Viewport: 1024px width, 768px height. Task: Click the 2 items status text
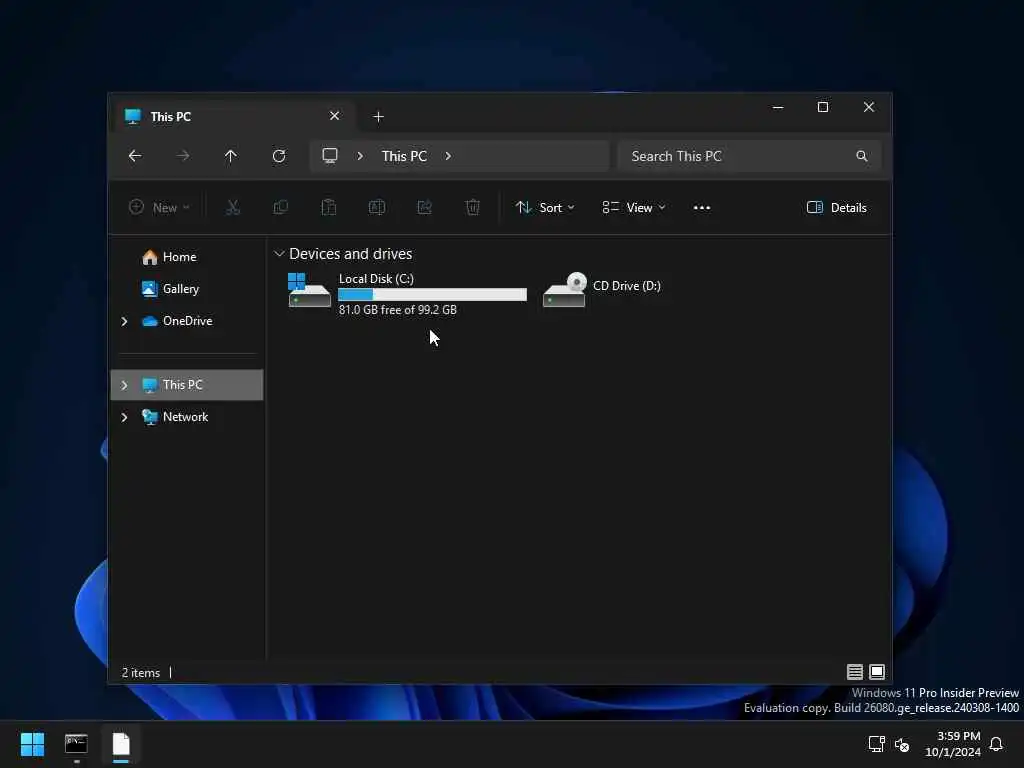click(x=140, y=673)
